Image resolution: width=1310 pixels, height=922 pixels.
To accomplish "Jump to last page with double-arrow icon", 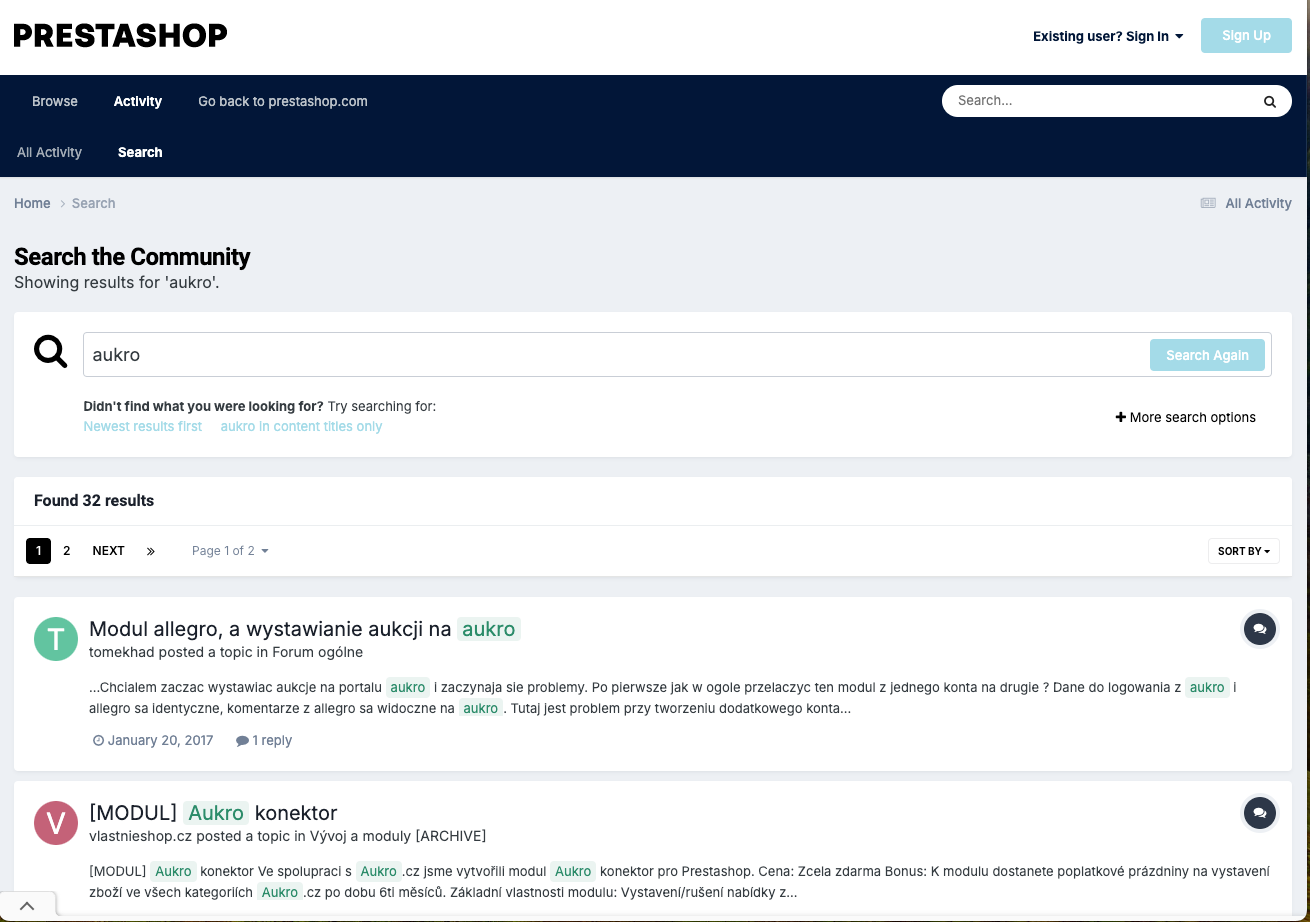I will pos(150,551).
